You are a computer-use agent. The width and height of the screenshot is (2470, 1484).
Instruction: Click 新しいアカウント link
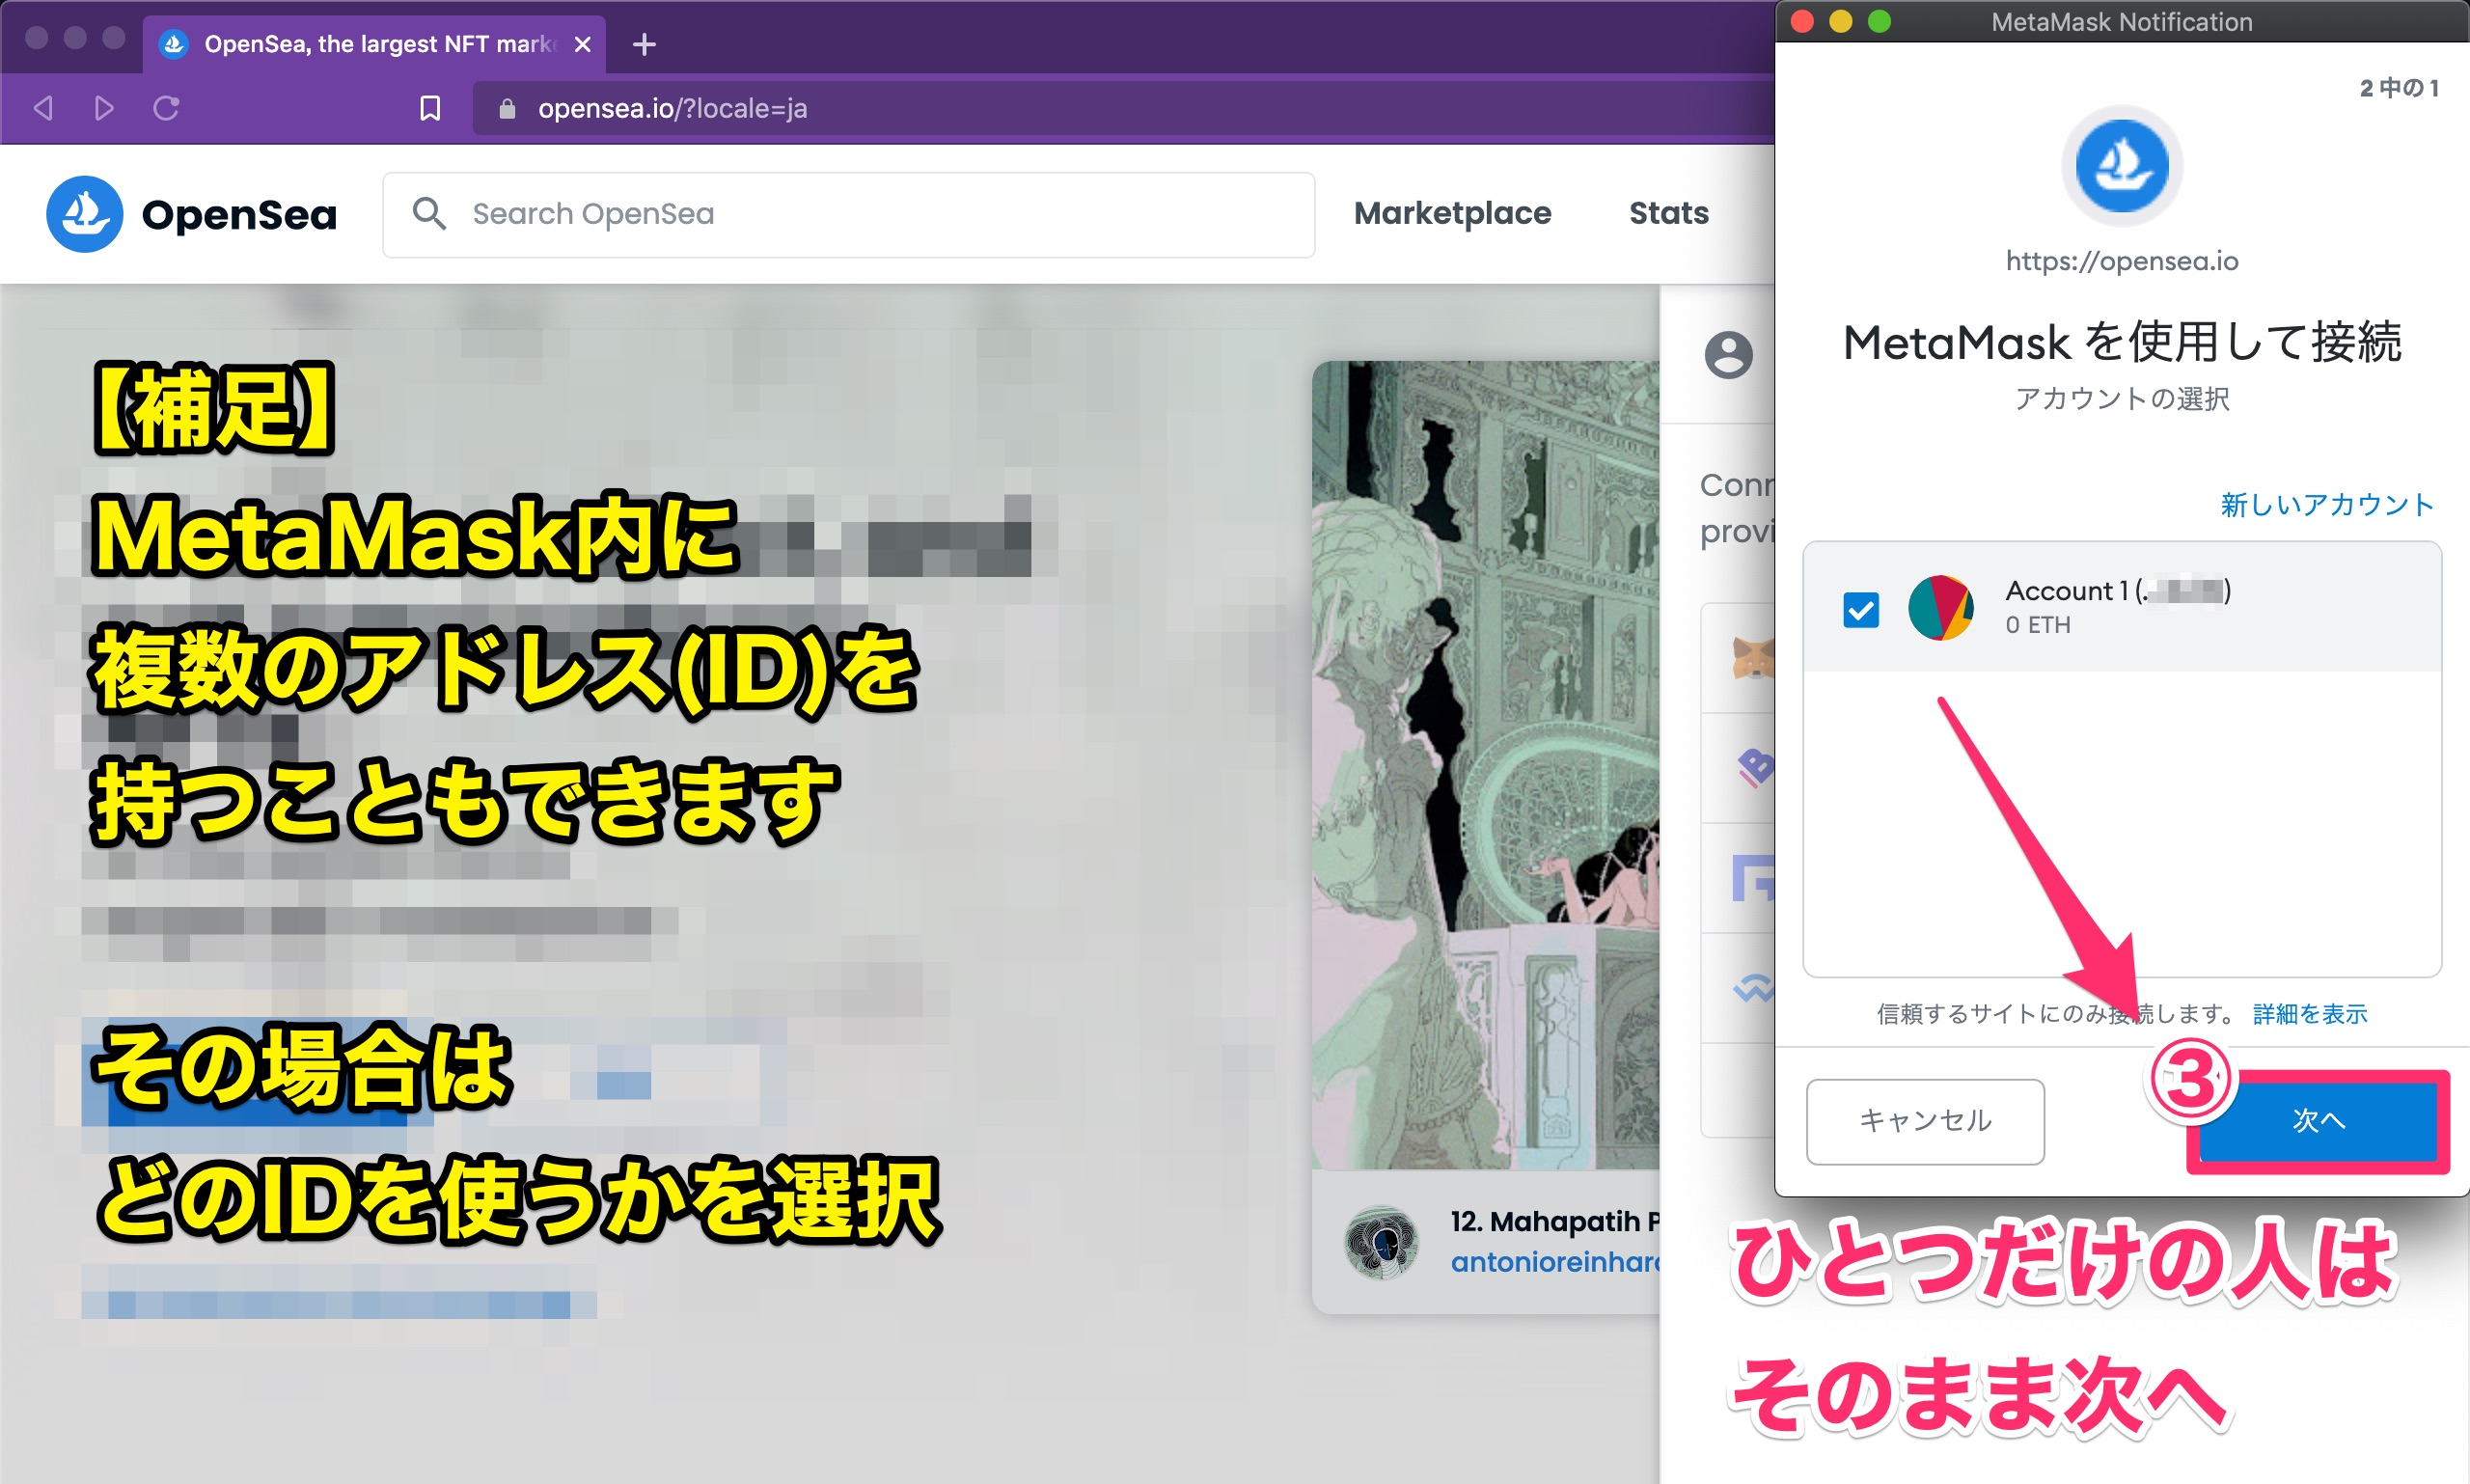pos(2327,504)
